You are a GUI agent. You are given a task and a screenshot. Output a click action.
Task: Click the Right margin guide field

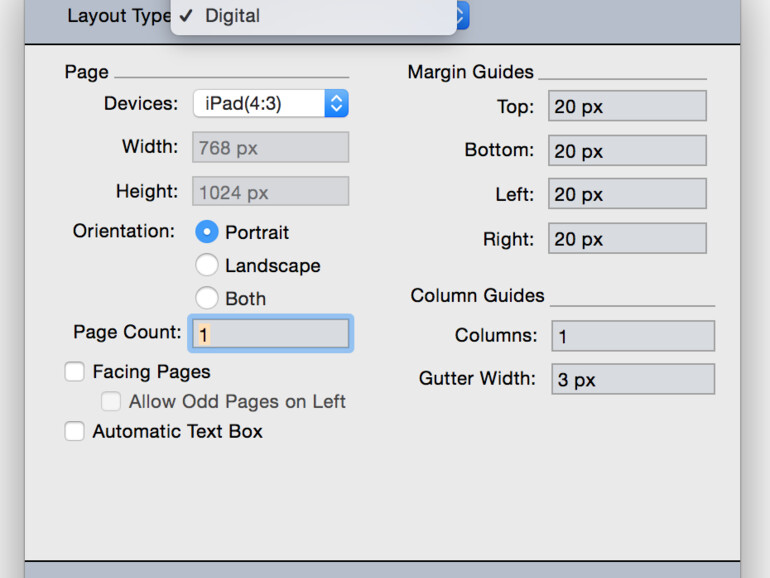point(627,239)
